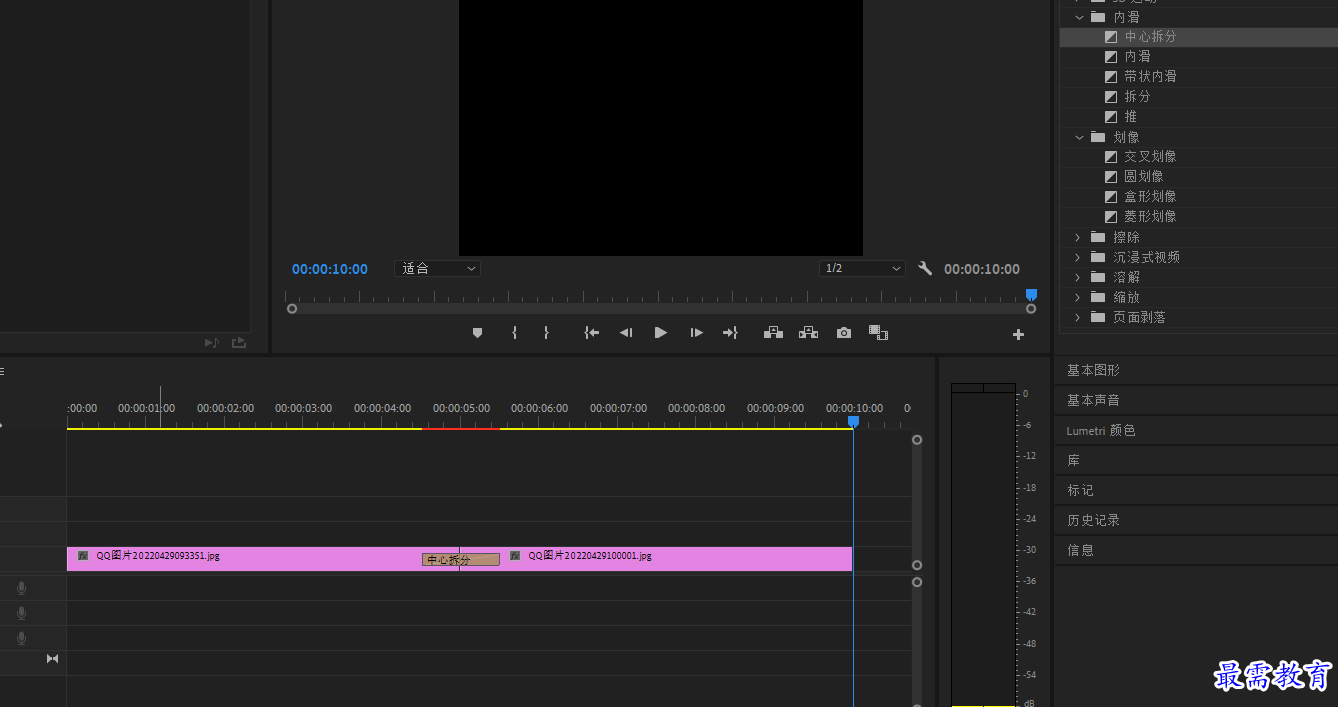Expand the 溶解 folder
This screenshot has width=1338, height=707.
tap(1078, 277)
